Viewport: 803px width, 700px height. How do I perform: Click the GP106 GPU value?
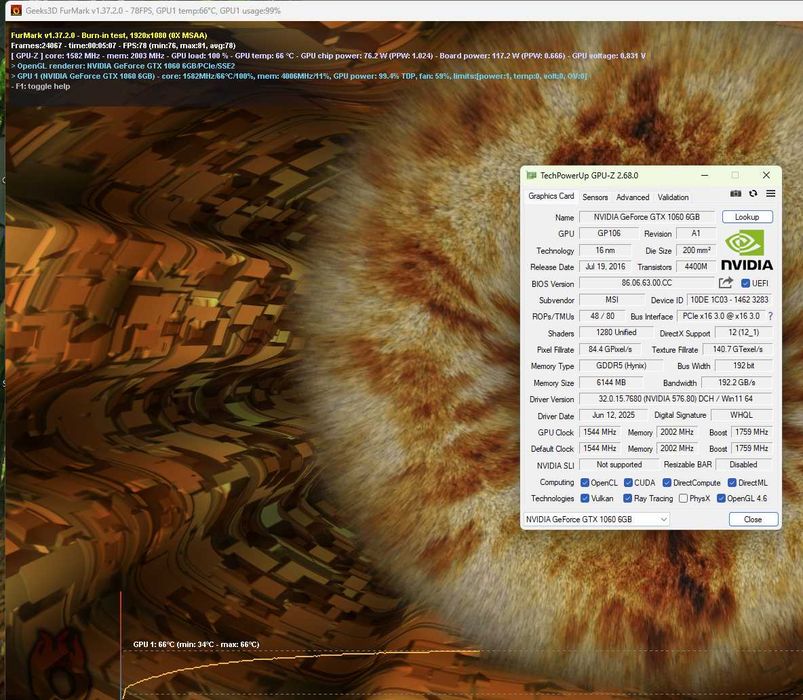tap(609, 234)
